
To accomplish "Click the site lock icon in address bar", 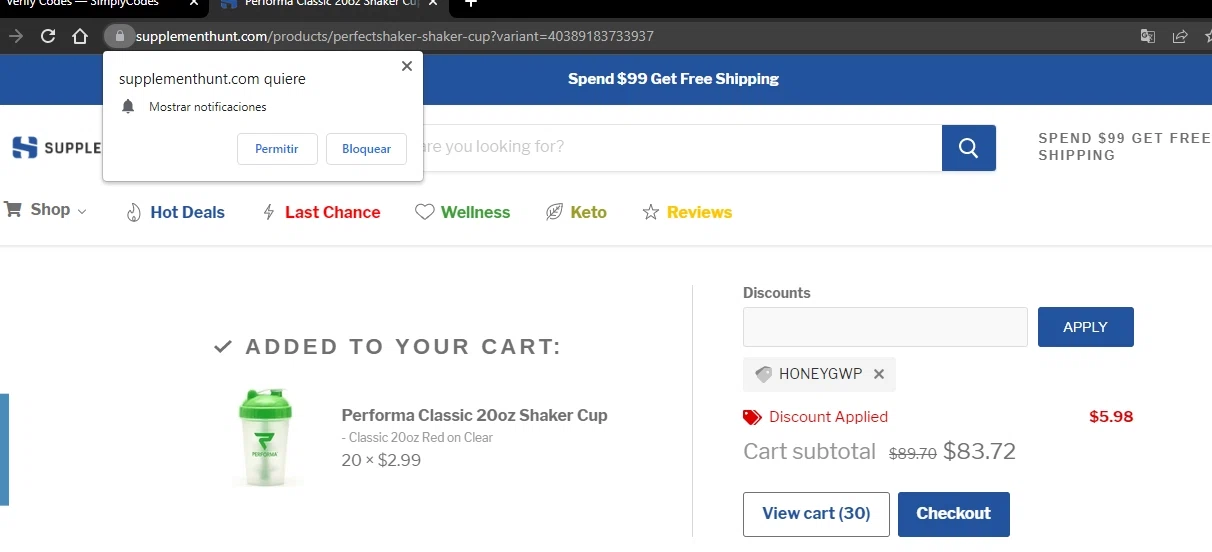I will [x=119, y=36].
